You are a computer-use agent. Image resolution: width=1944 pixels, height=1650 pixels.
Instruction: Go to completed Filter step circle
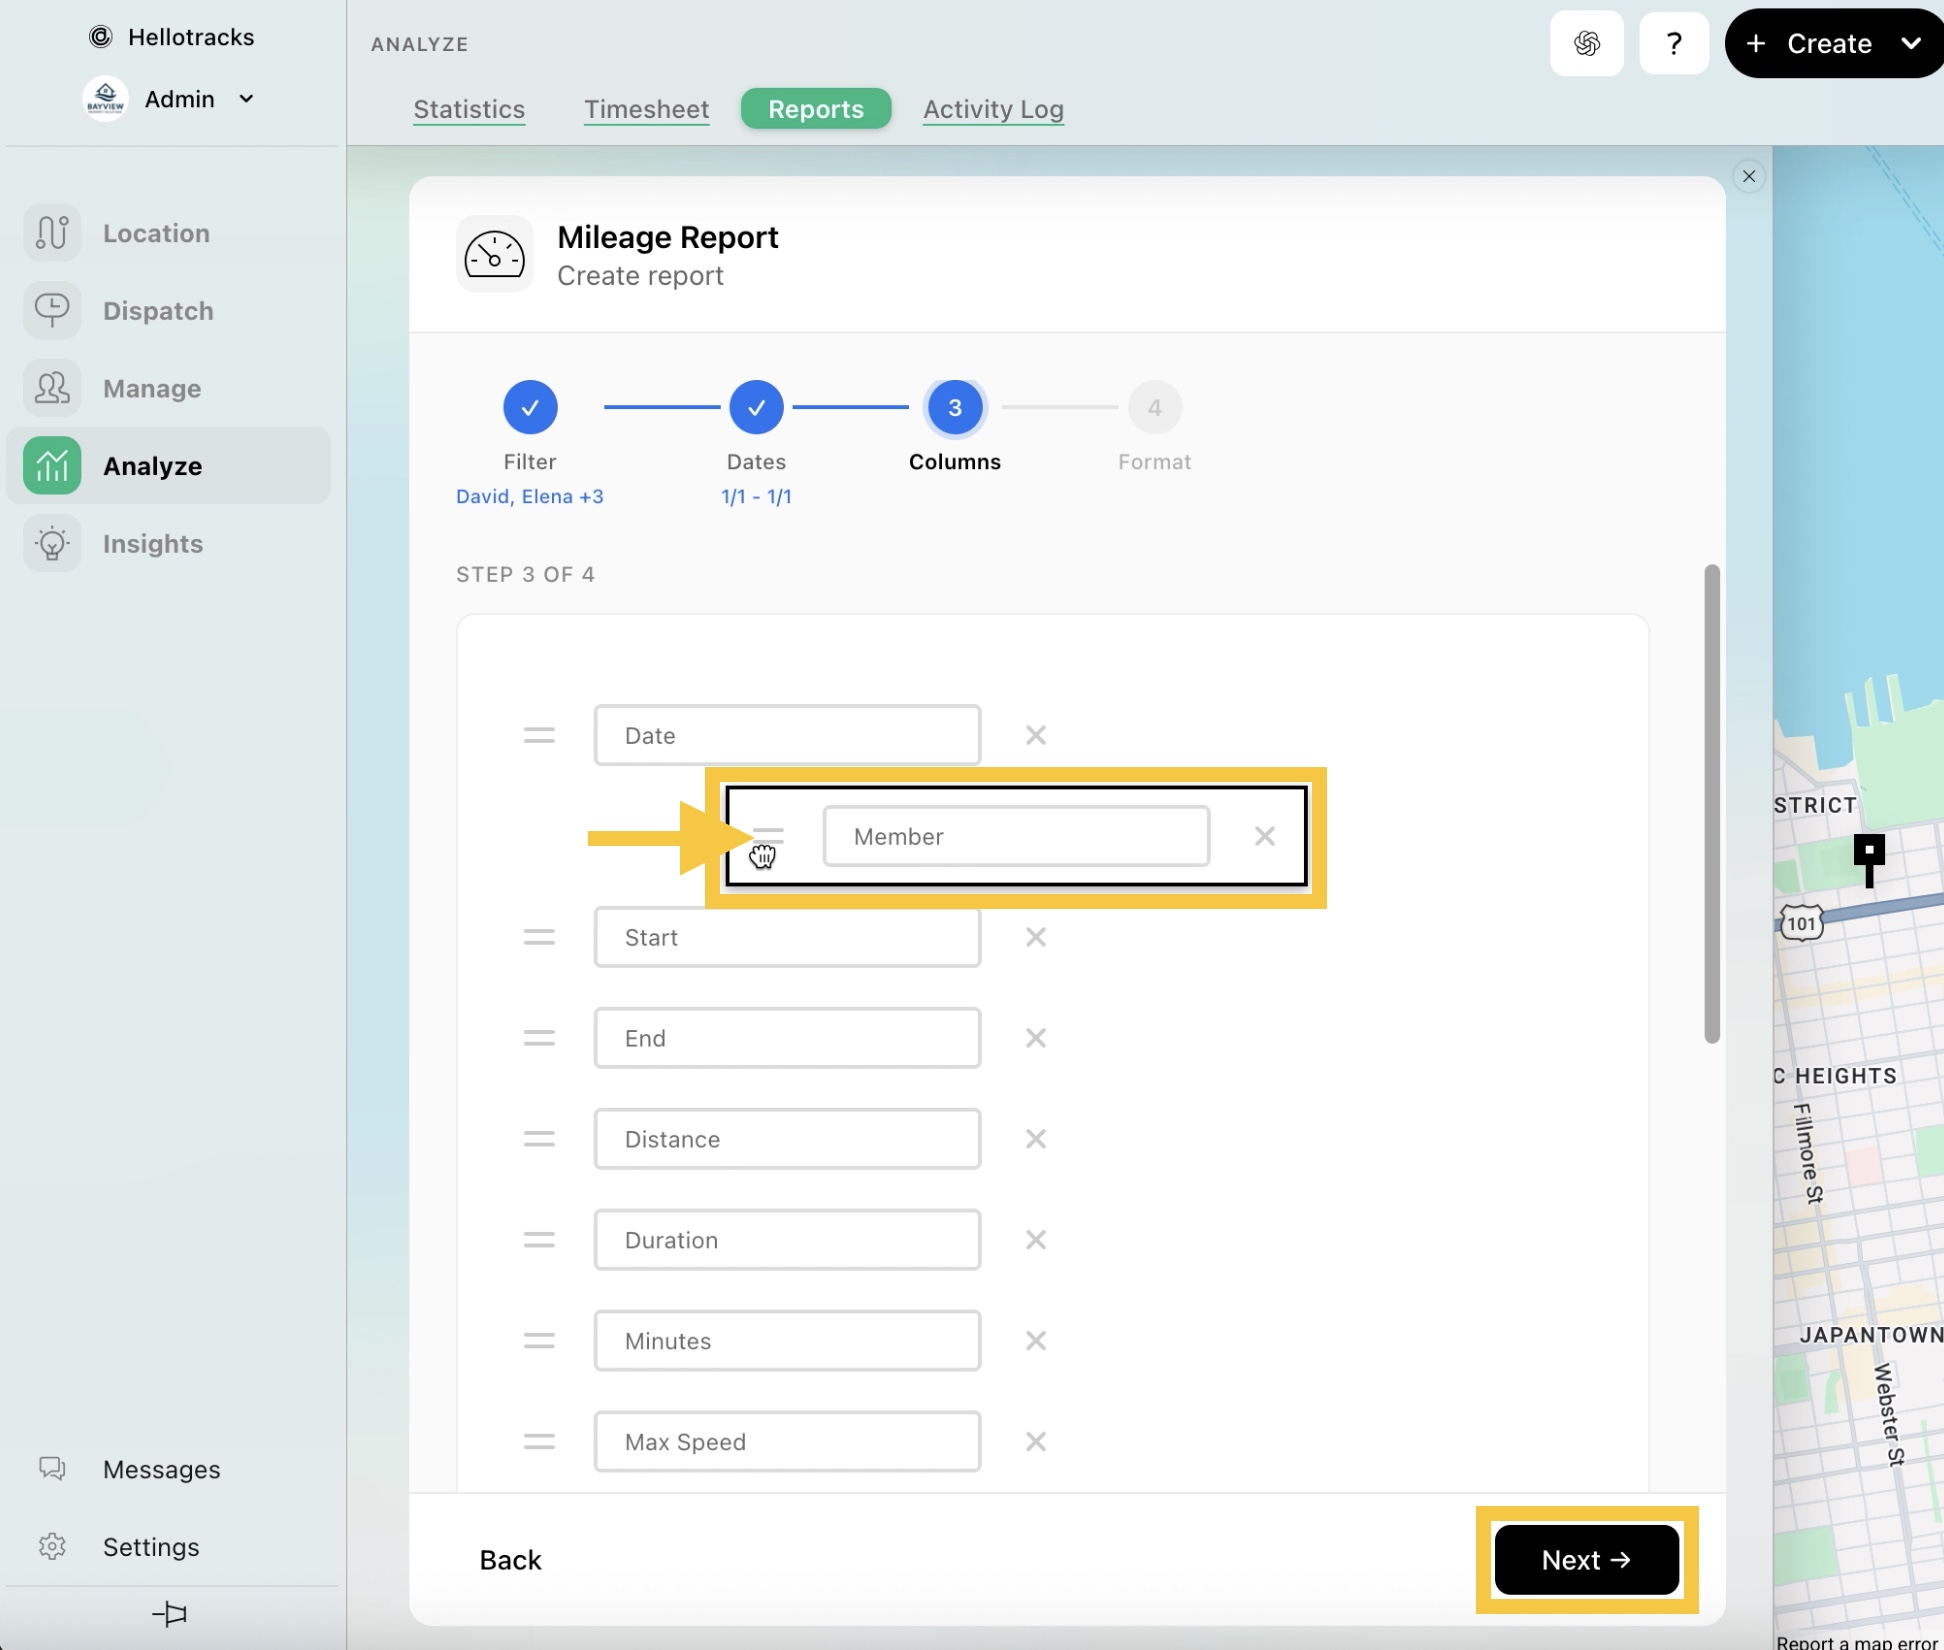[x=530, y=408]
